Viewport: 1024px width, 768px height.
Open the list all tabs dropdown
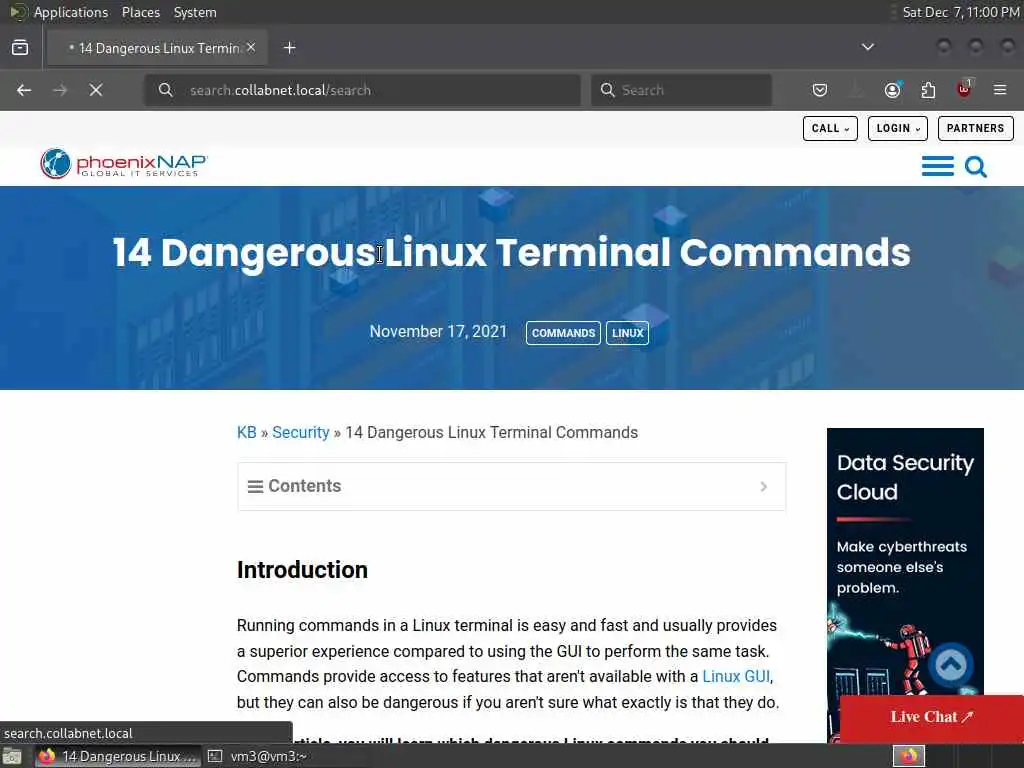(867, 47)
